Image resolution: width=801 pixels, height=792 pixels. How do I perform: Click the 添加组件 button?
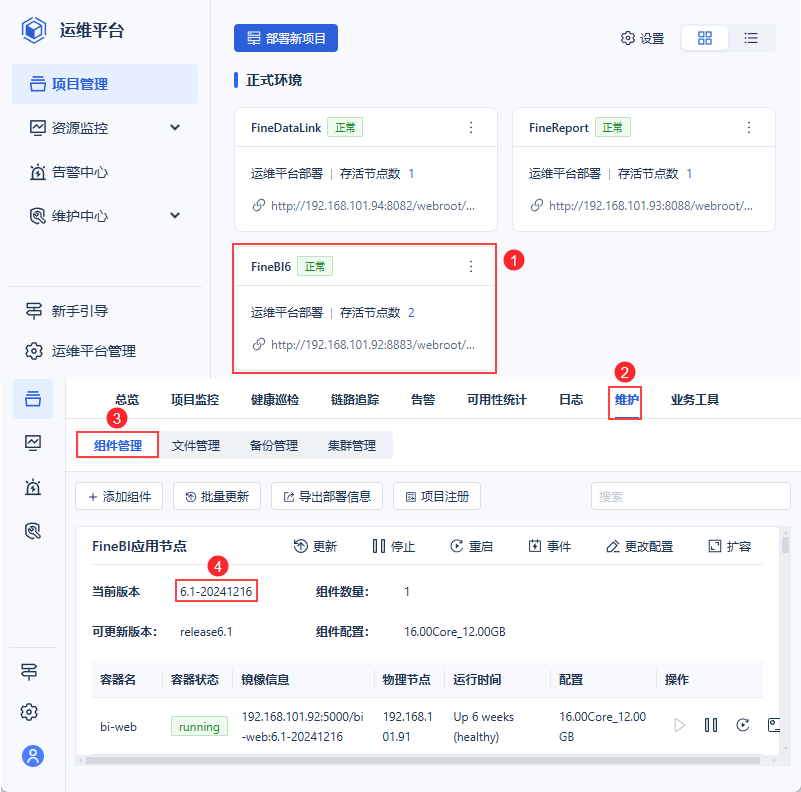point(119,496)
